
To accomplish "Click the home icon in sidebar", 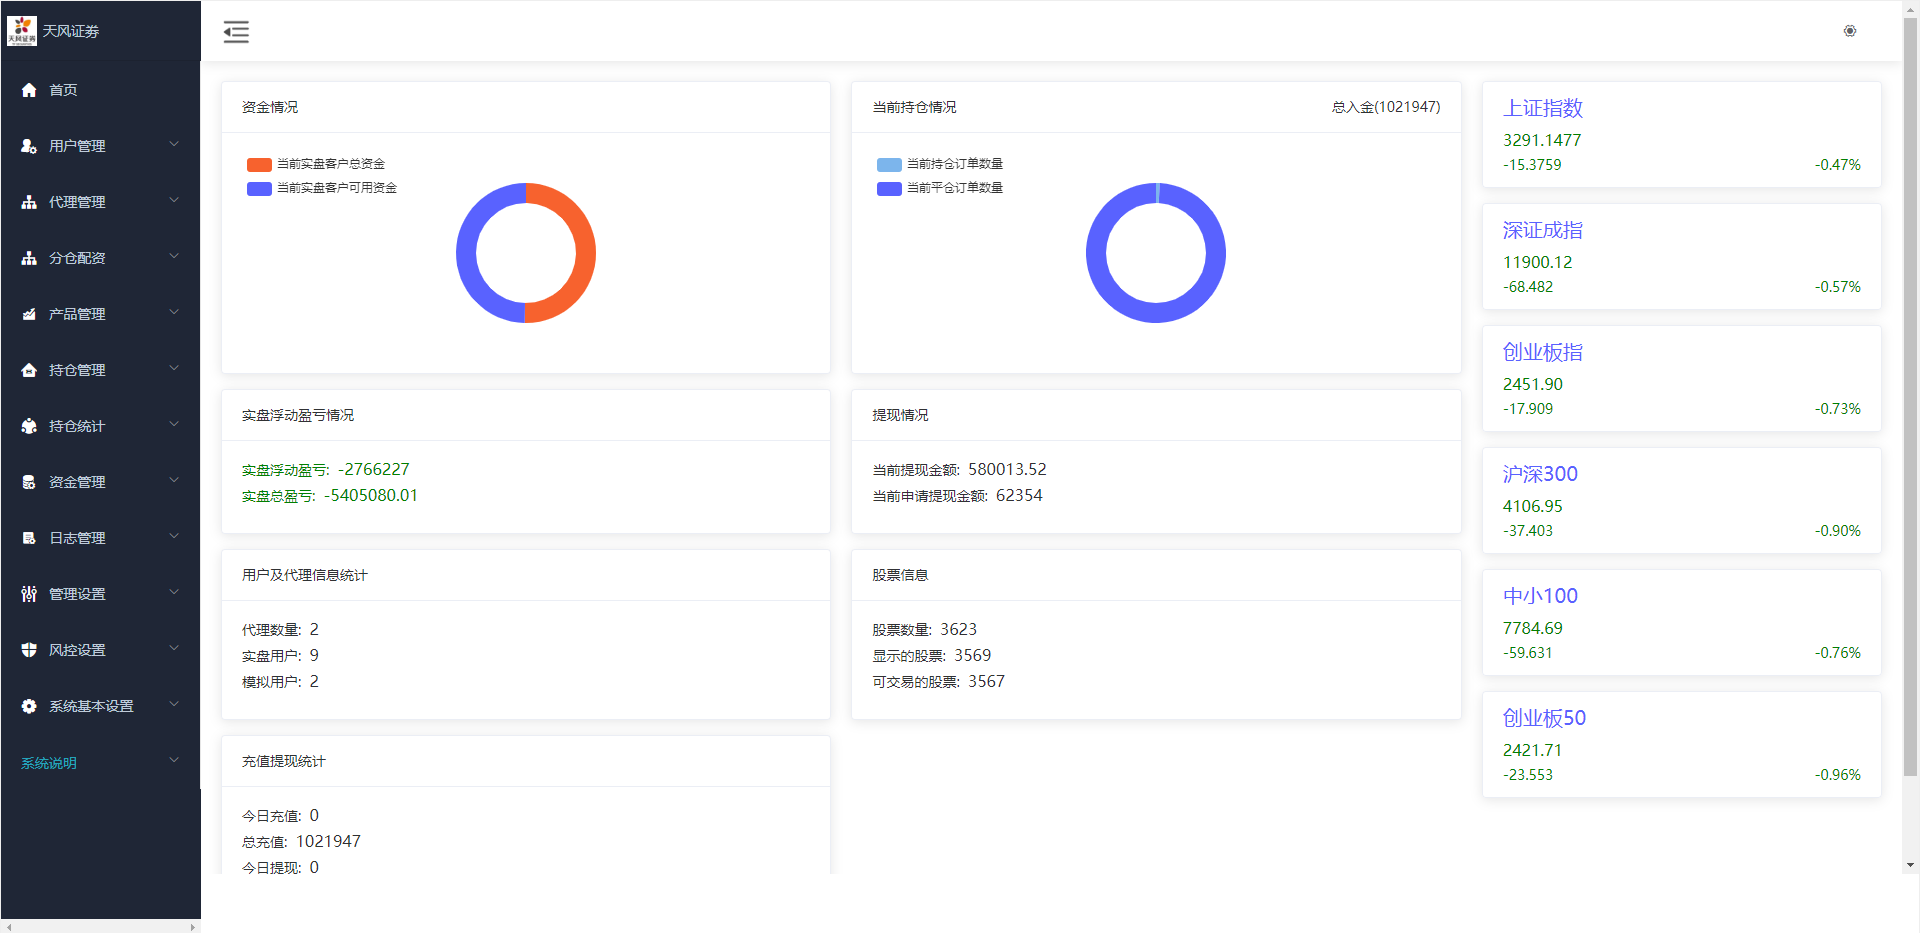I will [29, 90].
